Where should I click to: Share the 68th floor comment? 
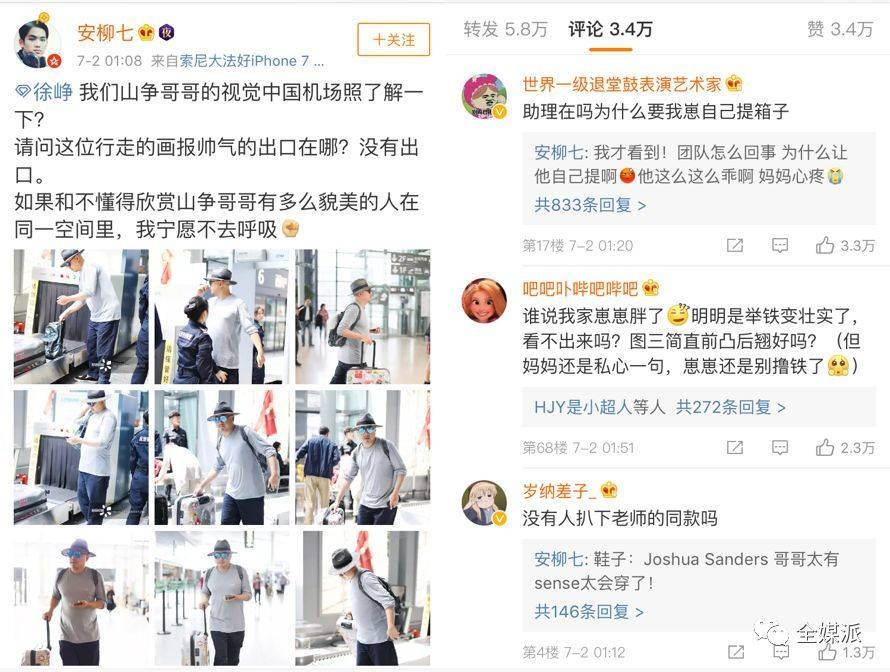pos(735,447)
